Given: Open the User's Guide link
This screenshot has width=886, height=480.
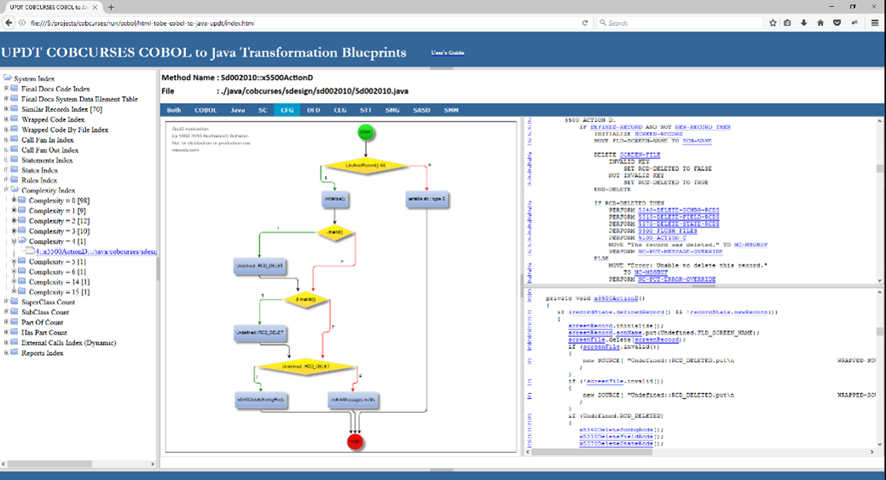Looking at the screenshot, I should click(447, 52).
